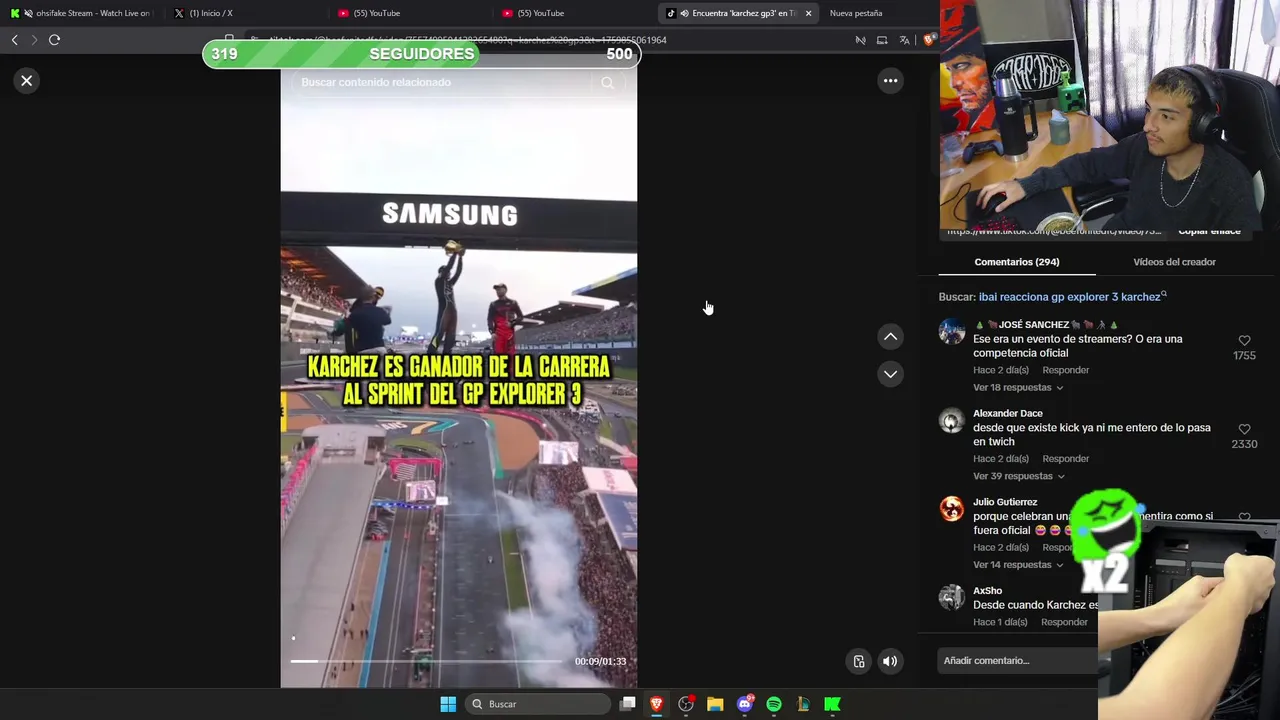The image size is (1280, 720).
Task: Open the three-dots more options menu
Action: (890, 81)
